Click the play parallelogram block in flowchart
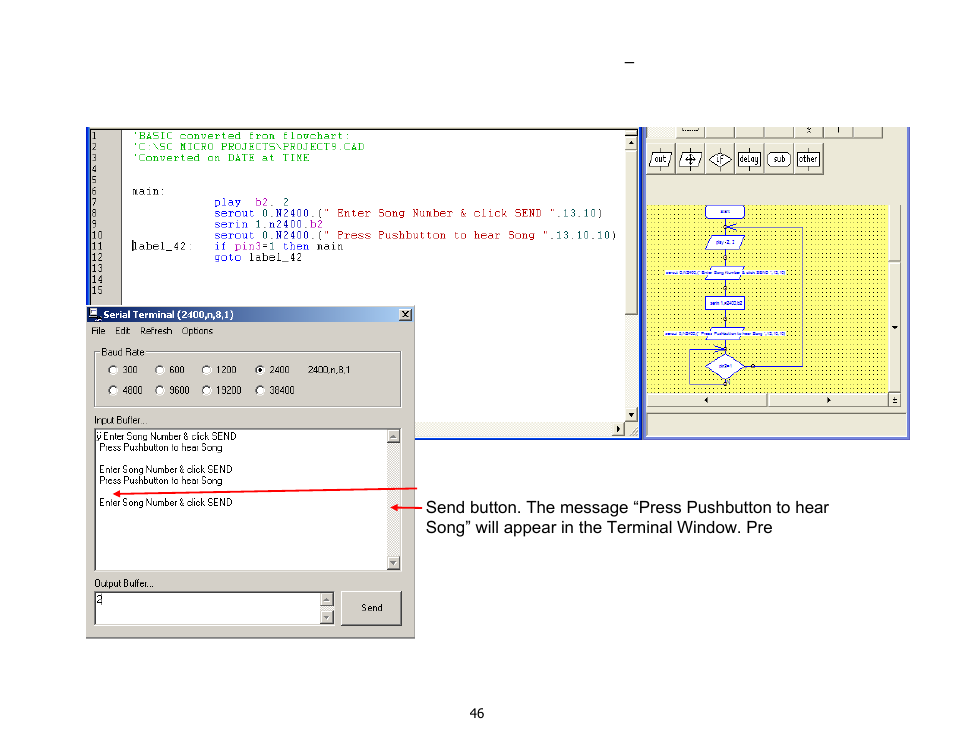 pyautogui.click(x=725, y=242)
